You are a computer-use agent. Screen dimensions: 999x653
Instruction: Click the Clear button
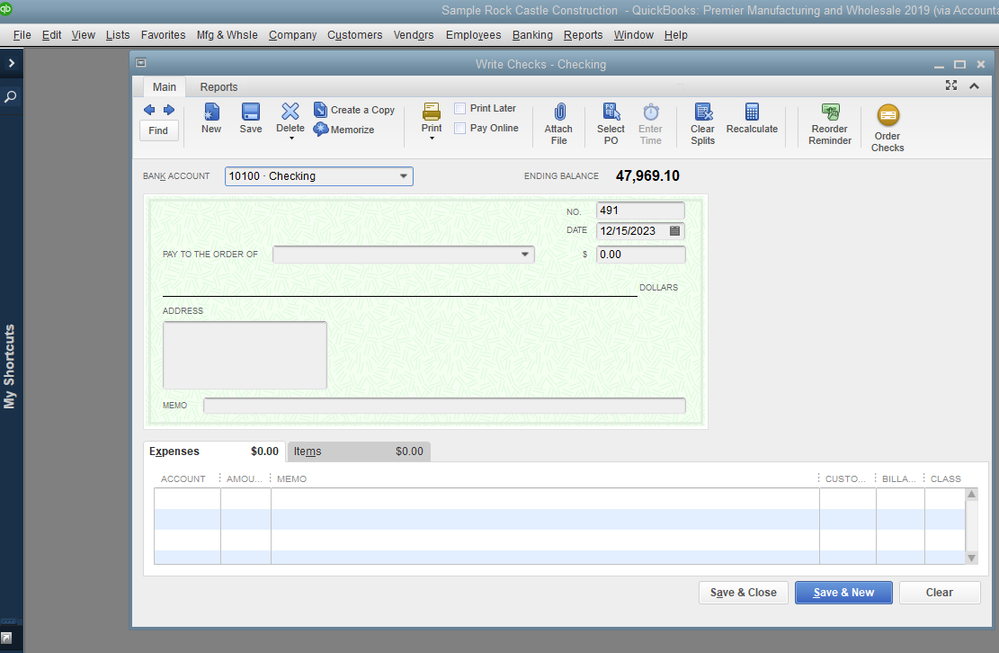pyautogui.click(x=939, y=592)
